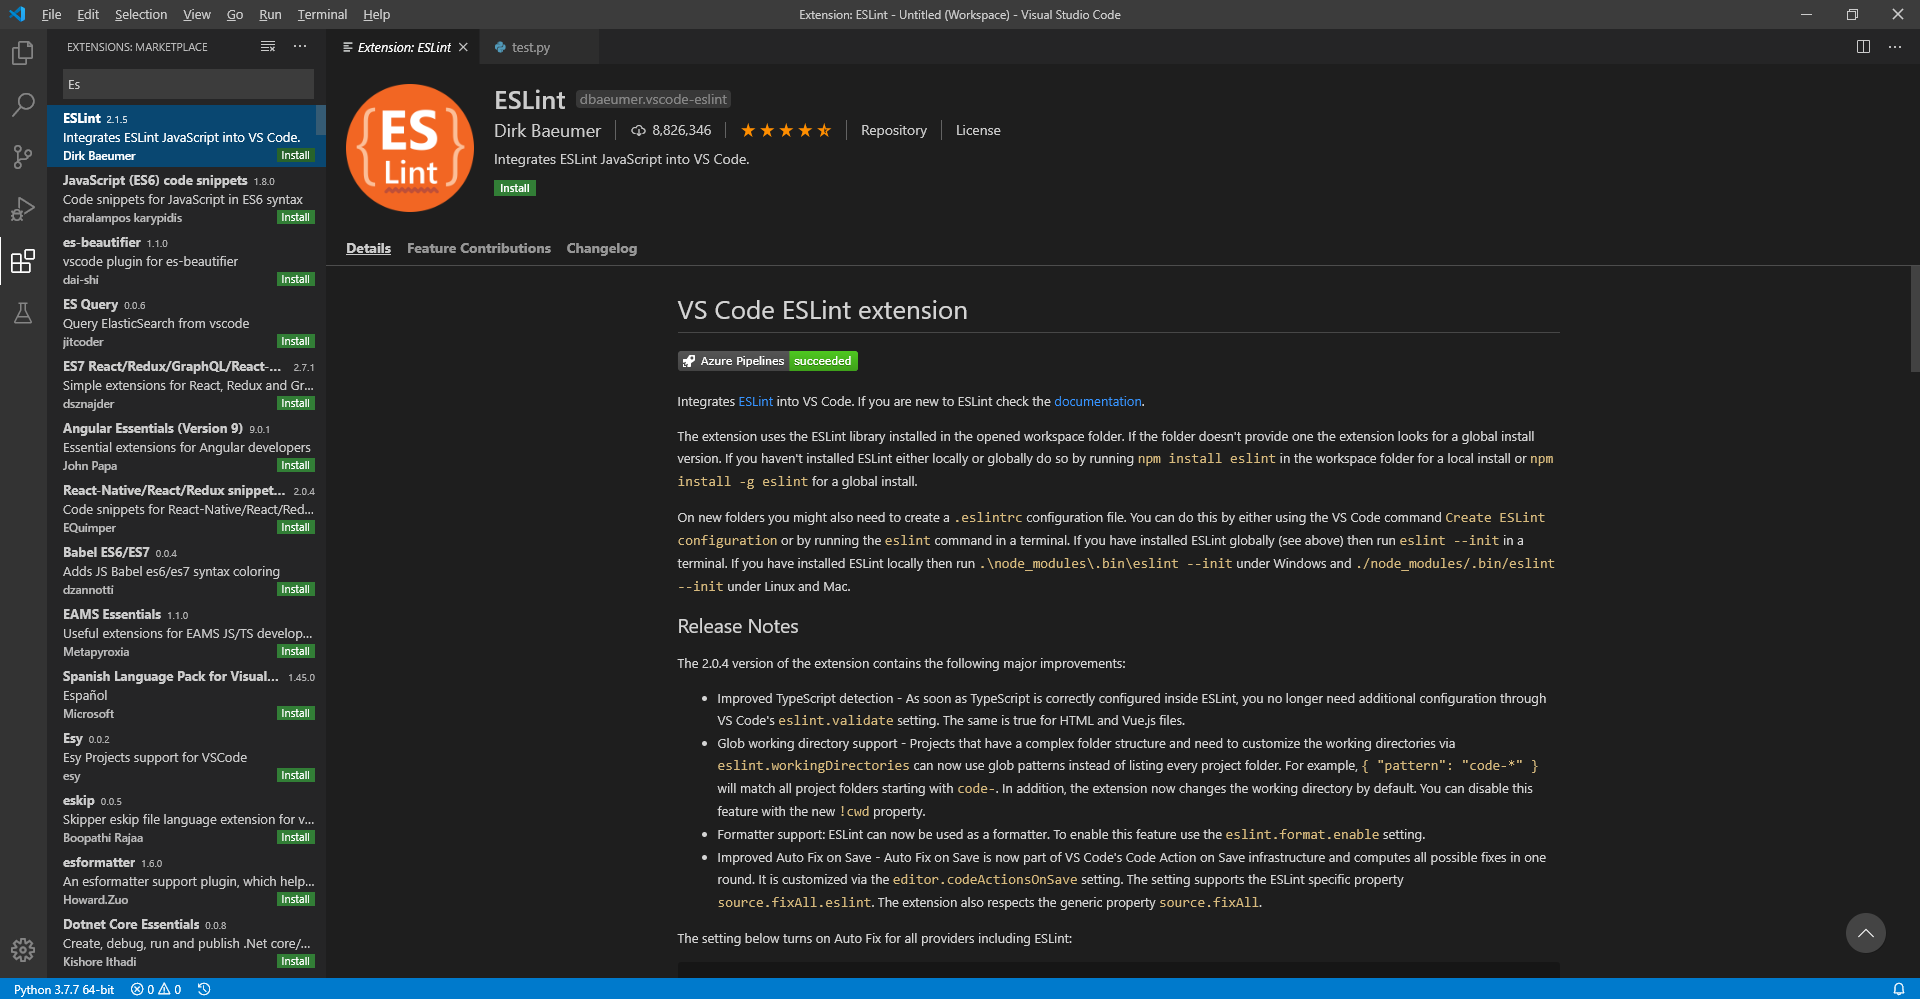Click the extensions list scrollbar
1920x999 pixels.
click(321, 120)
